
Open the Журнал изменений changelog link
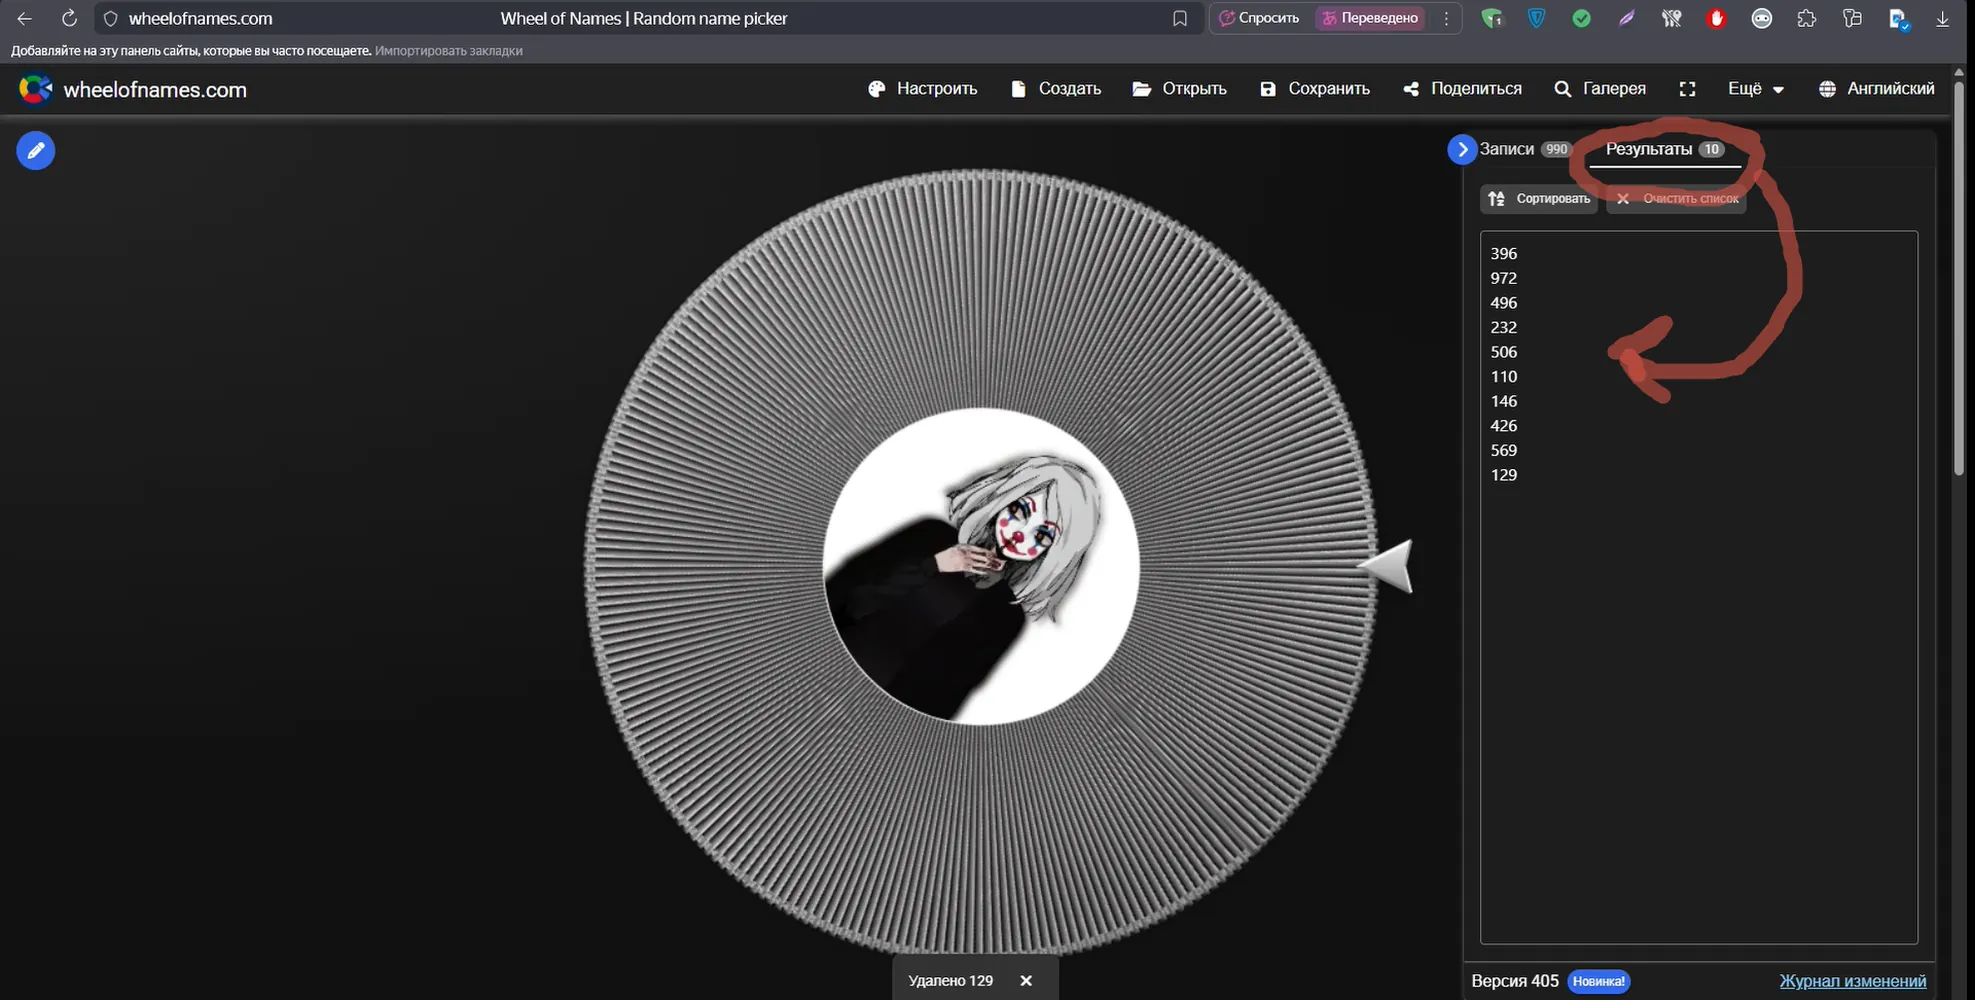point(1852,981)
